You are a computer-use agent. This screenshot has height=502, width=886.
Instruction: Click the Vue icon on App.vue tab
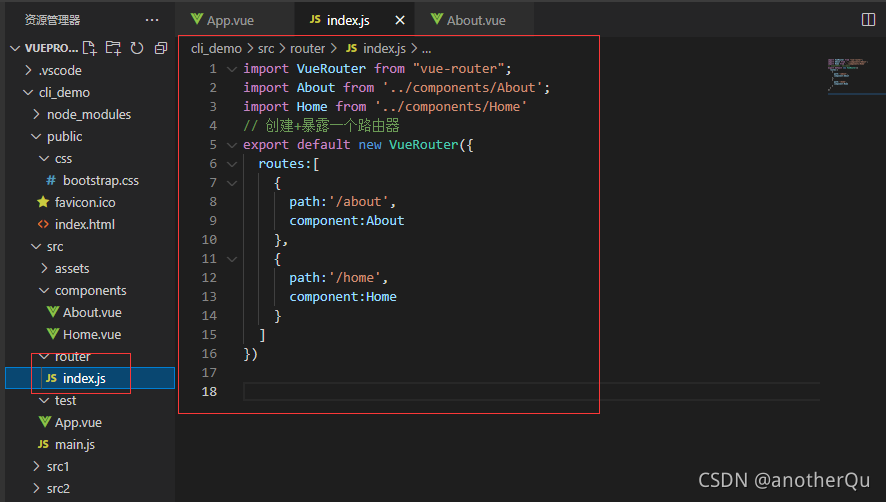pos(197,19)
